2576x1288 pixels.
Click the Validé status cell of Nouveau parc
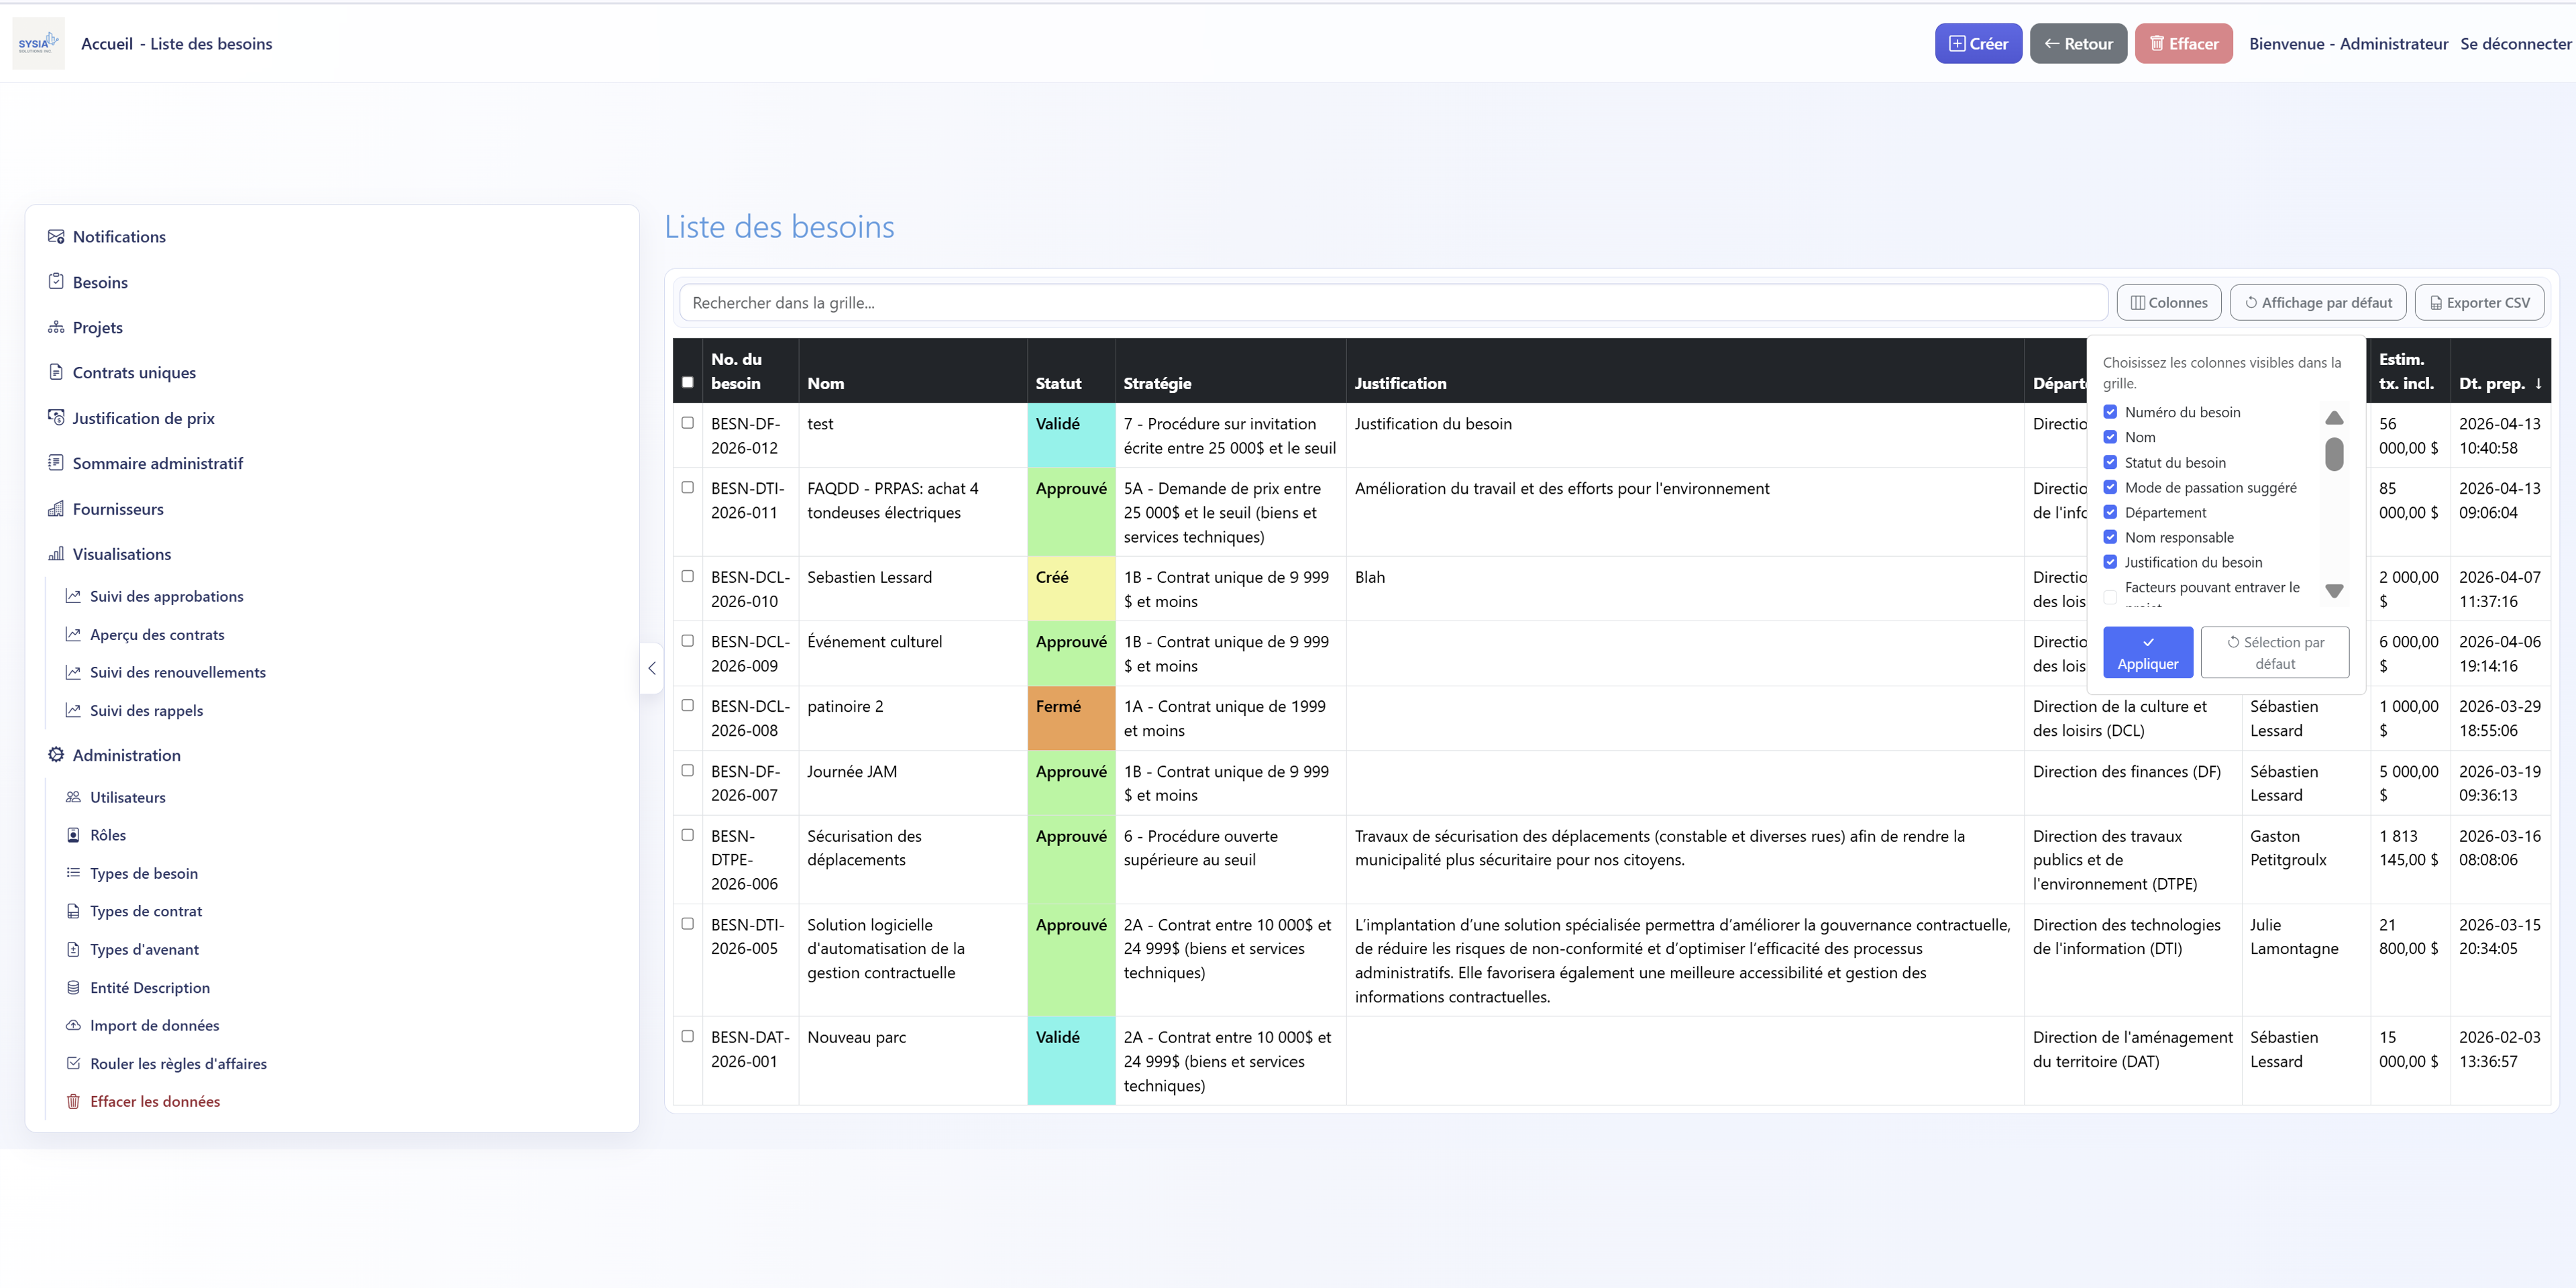(x=1071, y=1060)
